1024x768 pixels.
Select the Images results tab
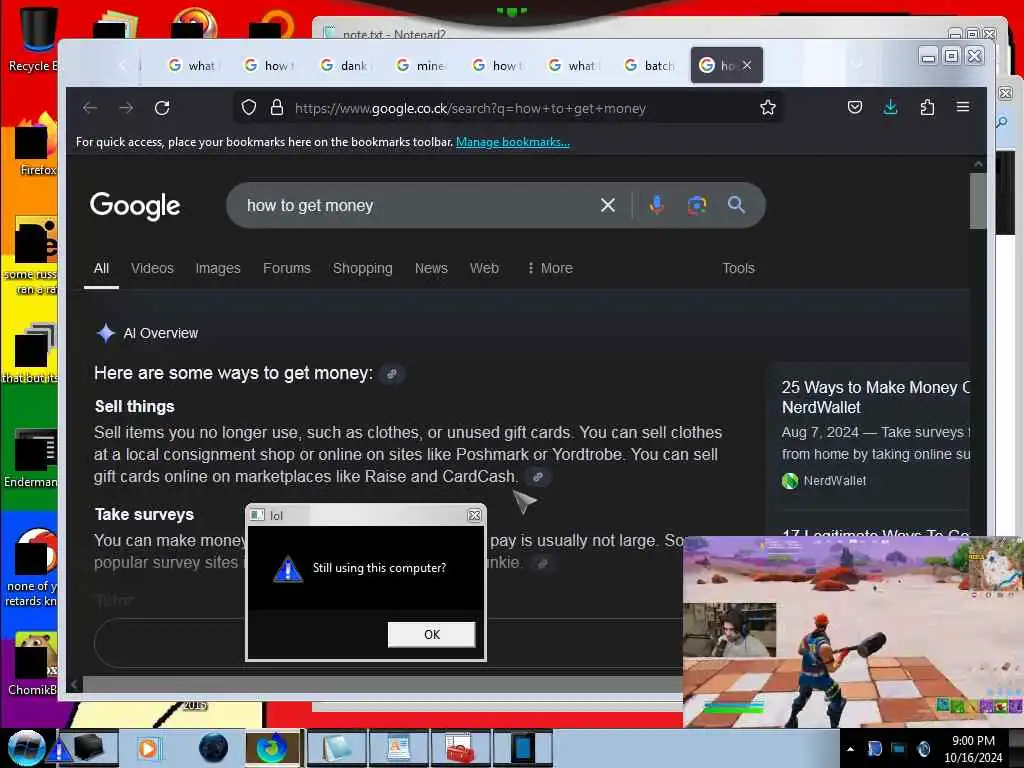click(x=217, y=268)
